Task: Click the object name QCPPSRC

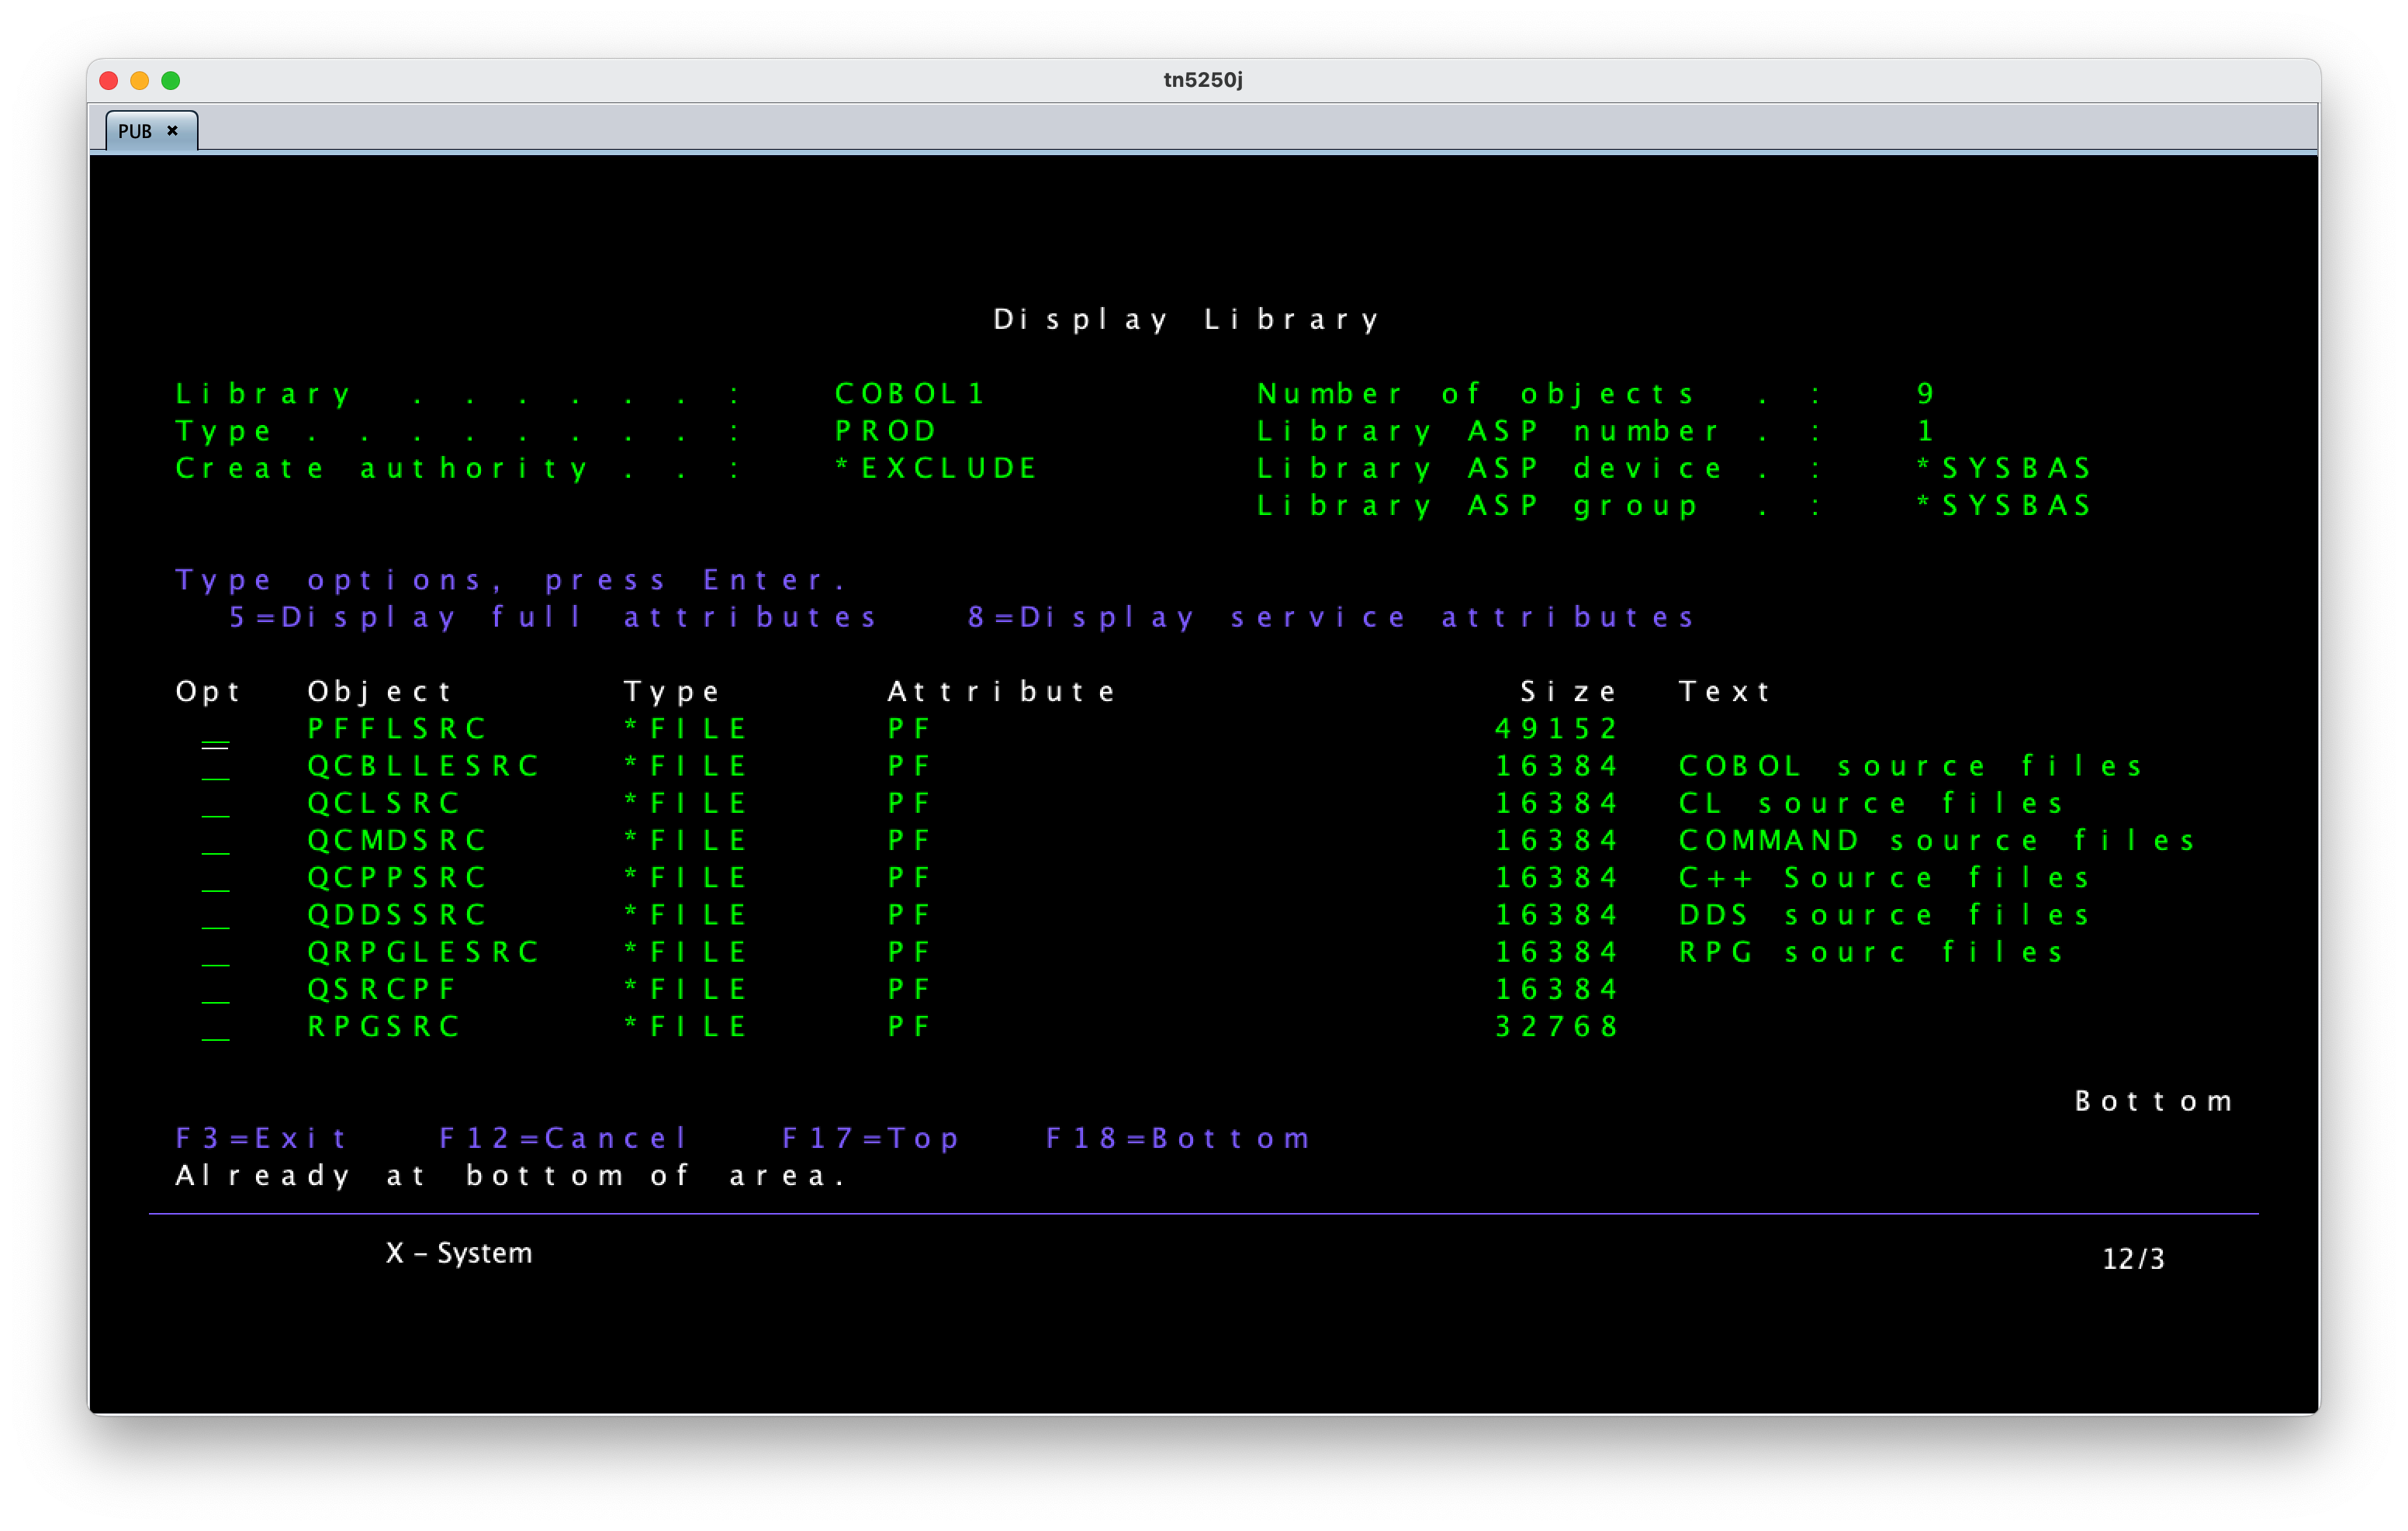Action: (x=397, y=877)
